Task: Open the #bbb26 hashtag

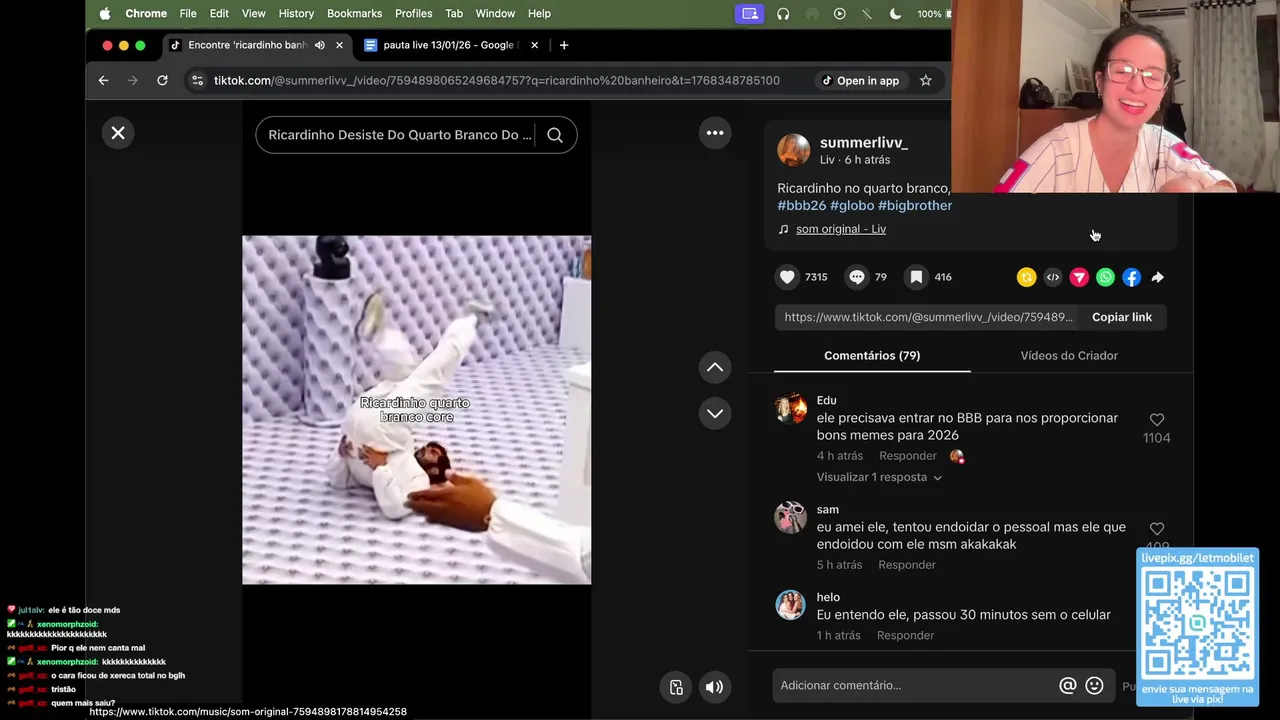Action: [x=802, y=205]
